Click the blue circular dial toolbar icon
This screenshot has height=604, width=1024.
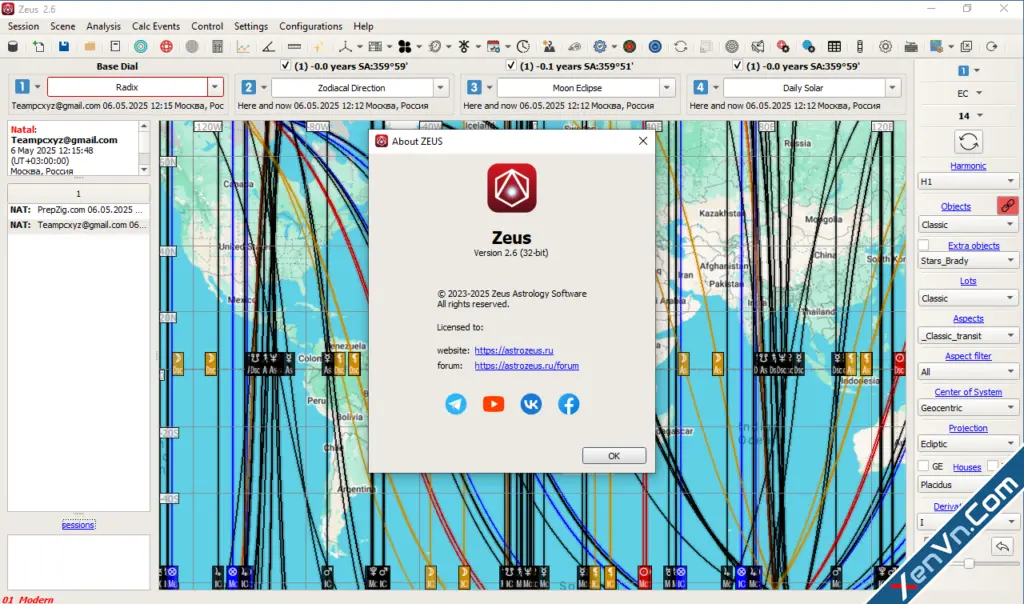[655, 46]
